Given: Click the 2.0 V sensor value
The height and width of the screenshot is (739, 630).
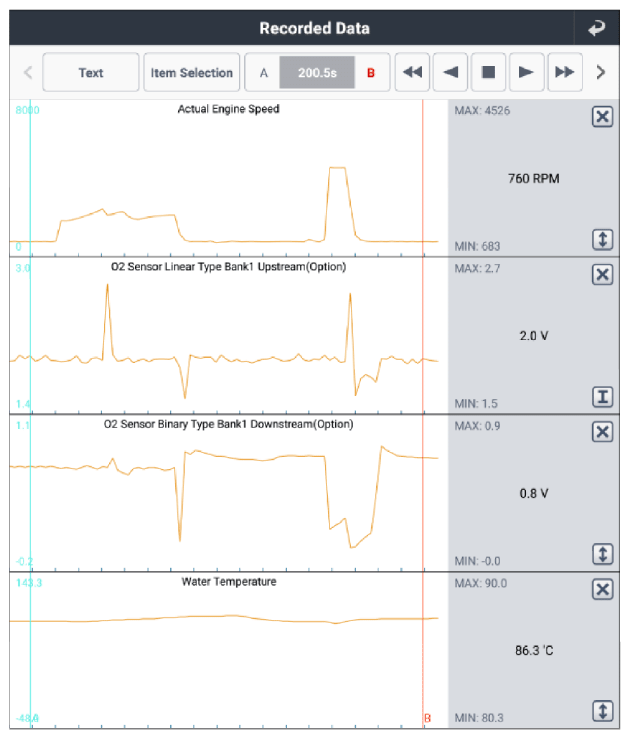Looking at the screenshot, I should 533,336.
